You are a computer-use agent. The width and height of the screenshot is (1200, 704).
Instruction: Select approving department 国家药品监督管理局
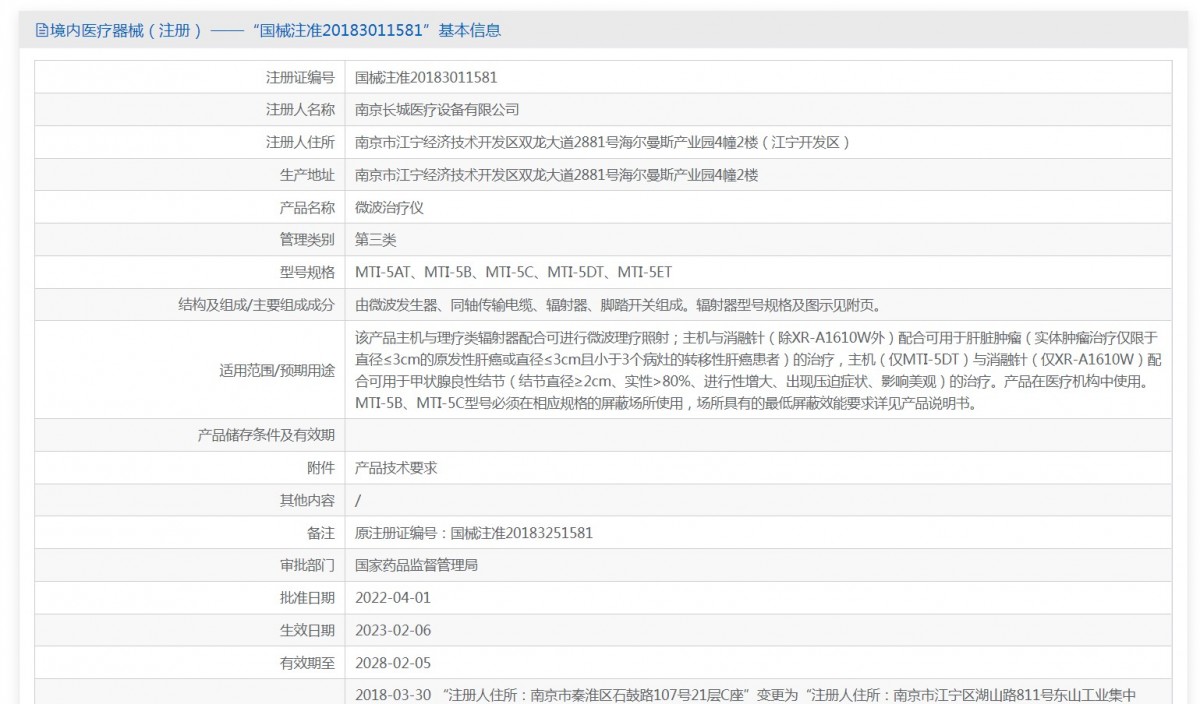click(x=417, y=565)
